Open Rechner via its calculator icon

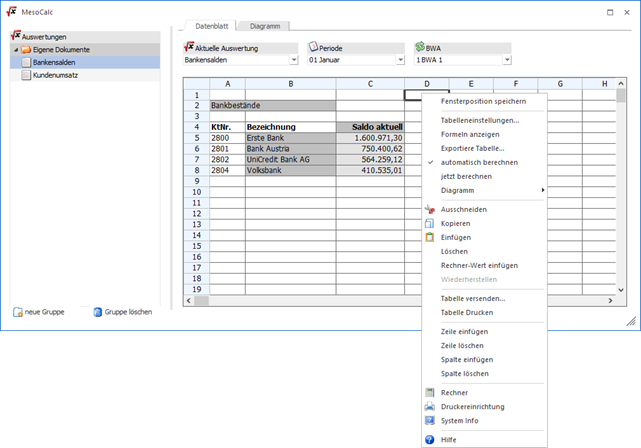click(430, 393)
